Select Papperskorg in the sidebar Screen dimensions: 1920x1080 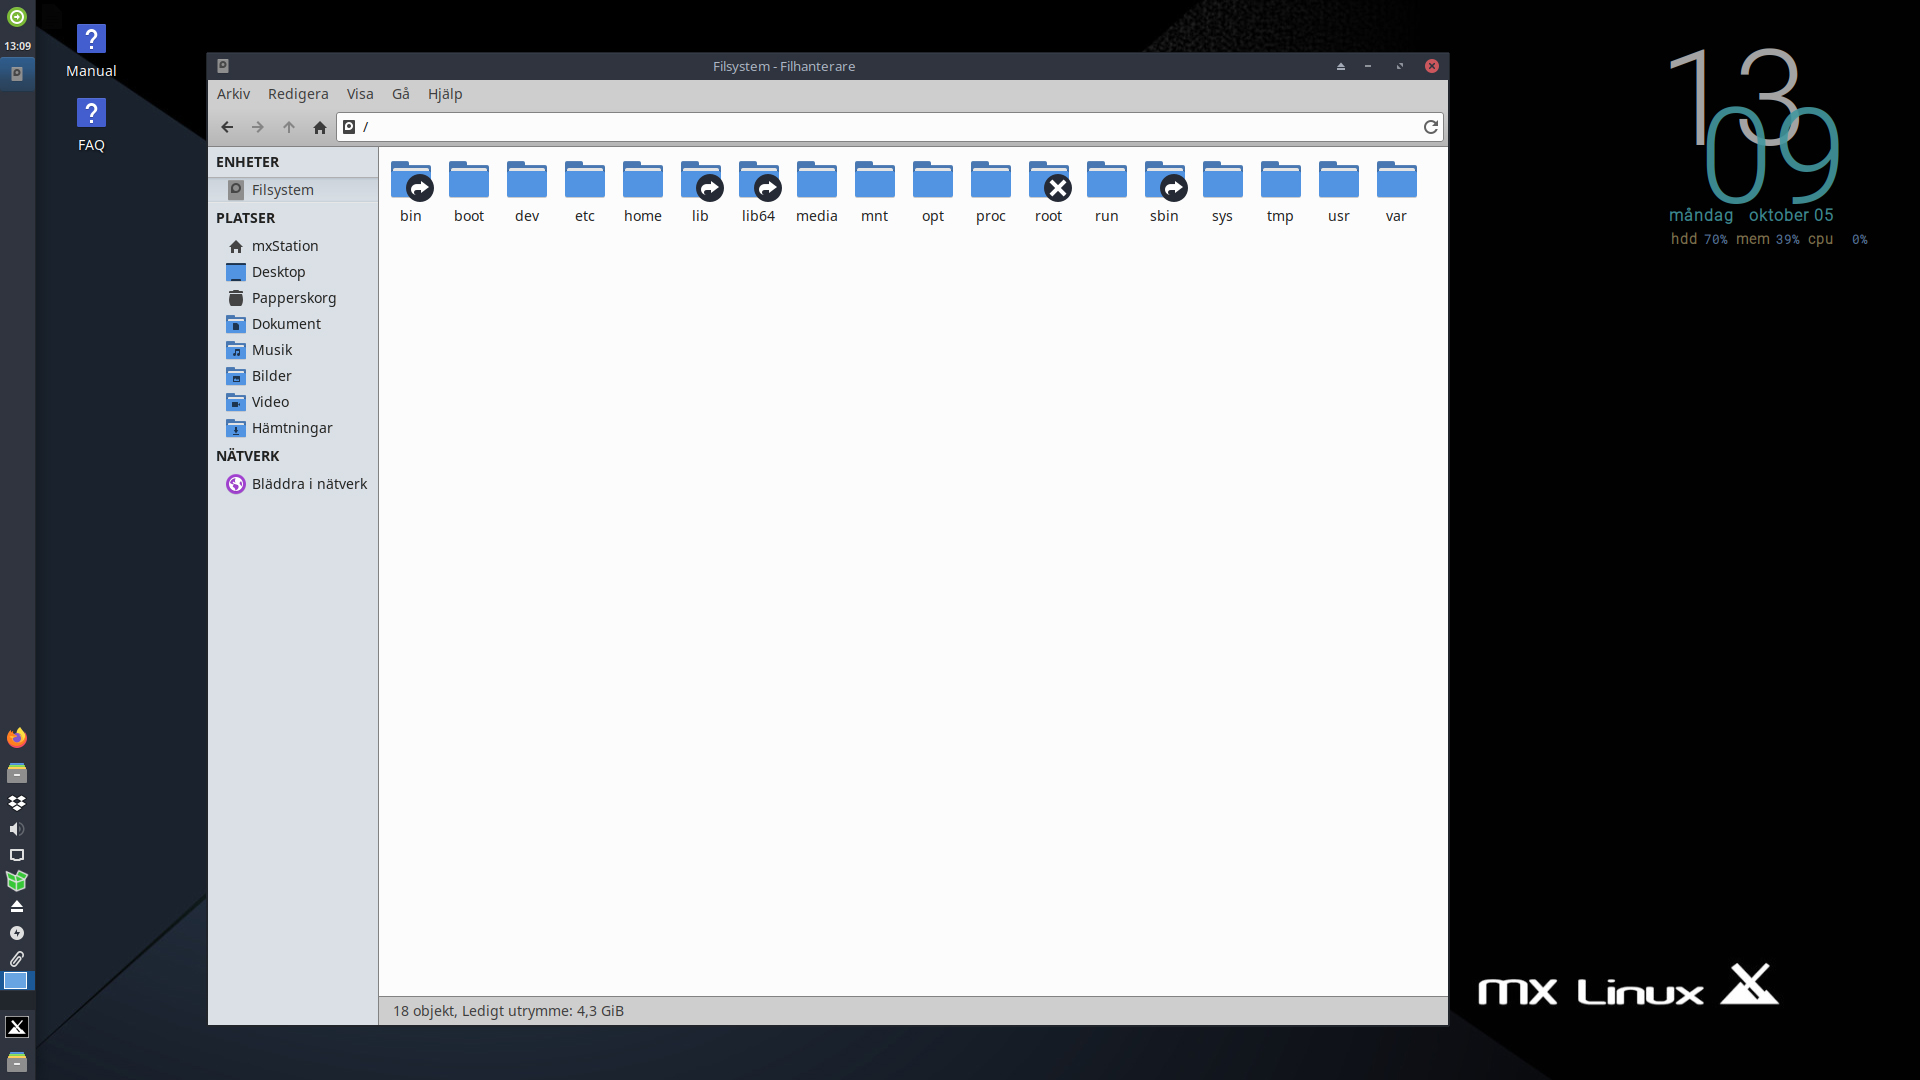coord(293,298)
